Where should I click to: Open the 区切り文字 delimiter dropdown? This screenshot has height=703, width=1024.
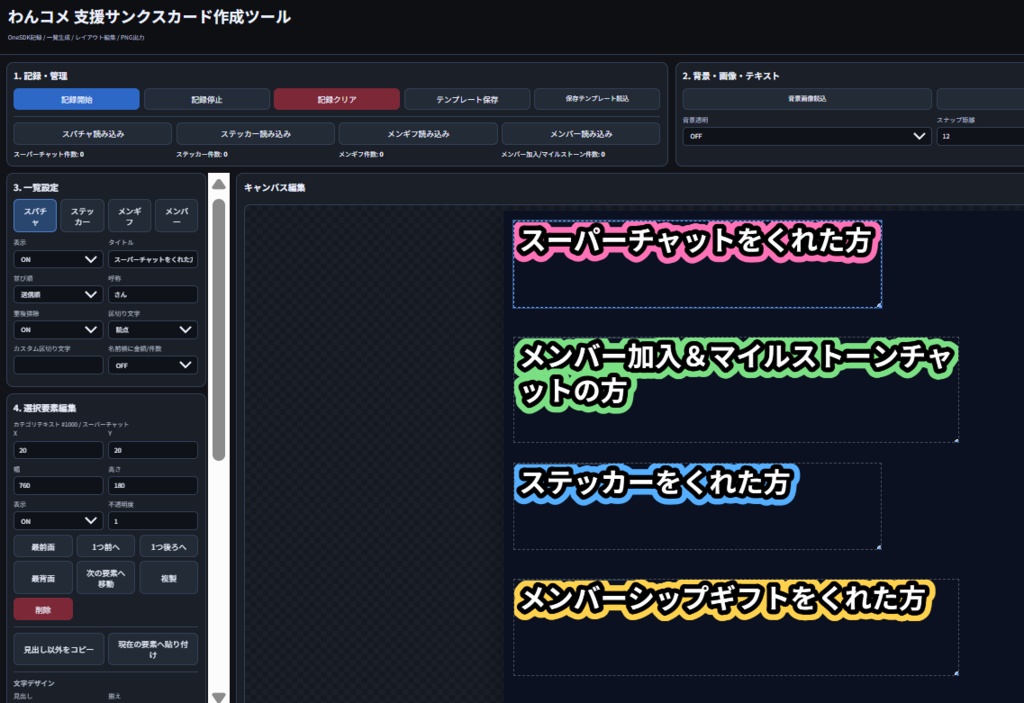[153, 330]
